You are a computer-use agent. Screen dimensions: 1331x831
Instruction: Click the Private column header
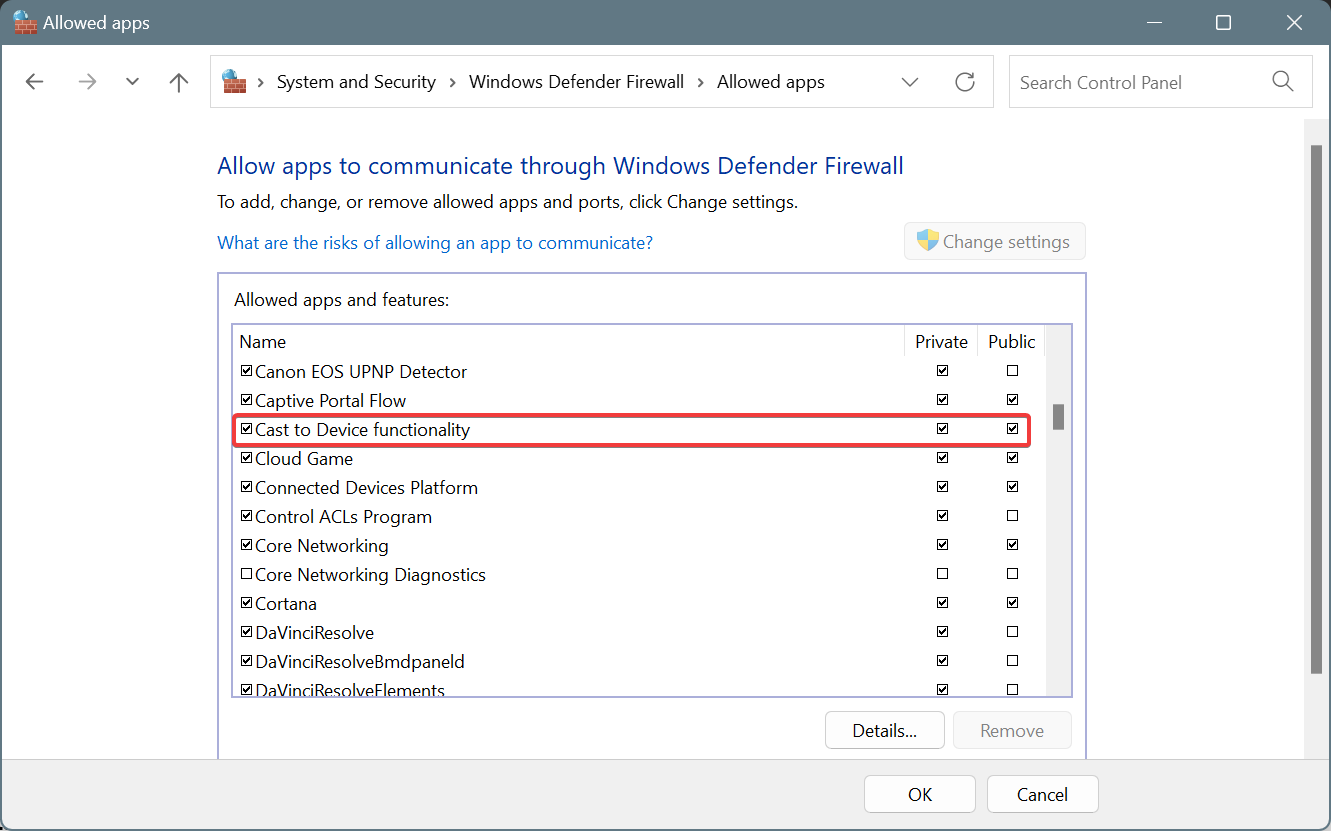pyautogui.click(x=941, y=341)
